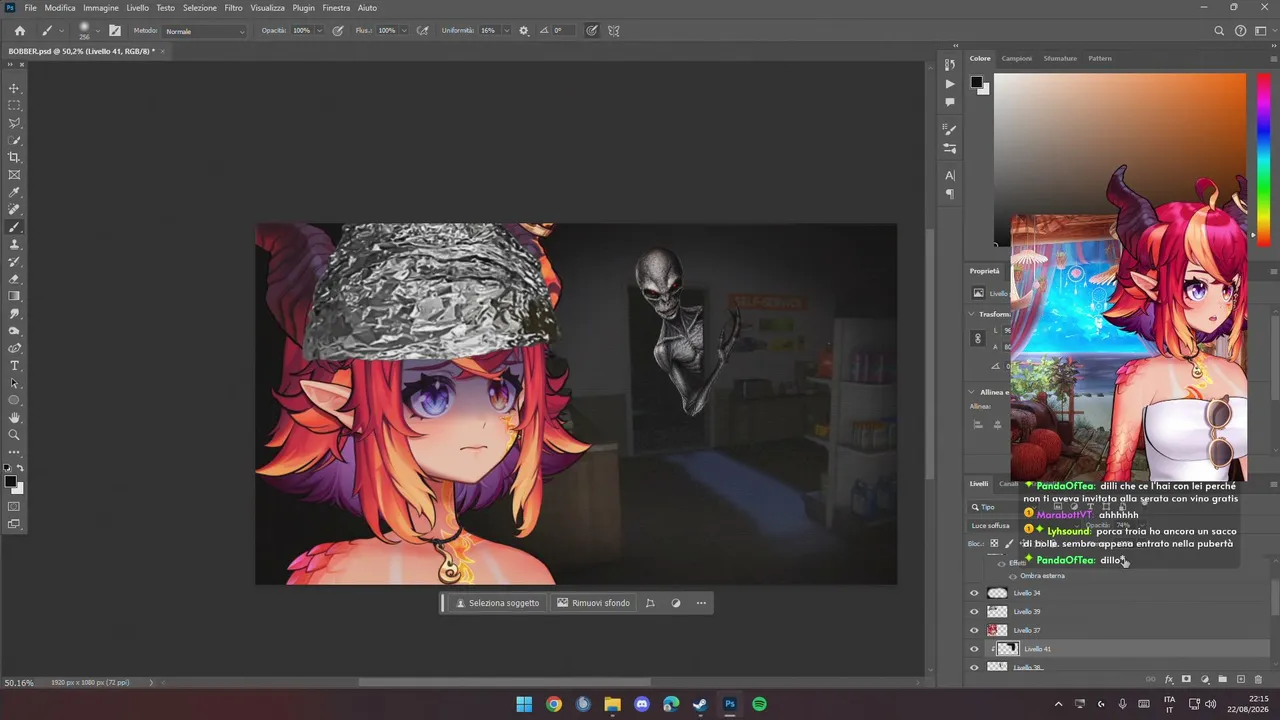The image size is (1280, 720).
Task: Create new adjustment layer icon
Action: pos(1204,679)
